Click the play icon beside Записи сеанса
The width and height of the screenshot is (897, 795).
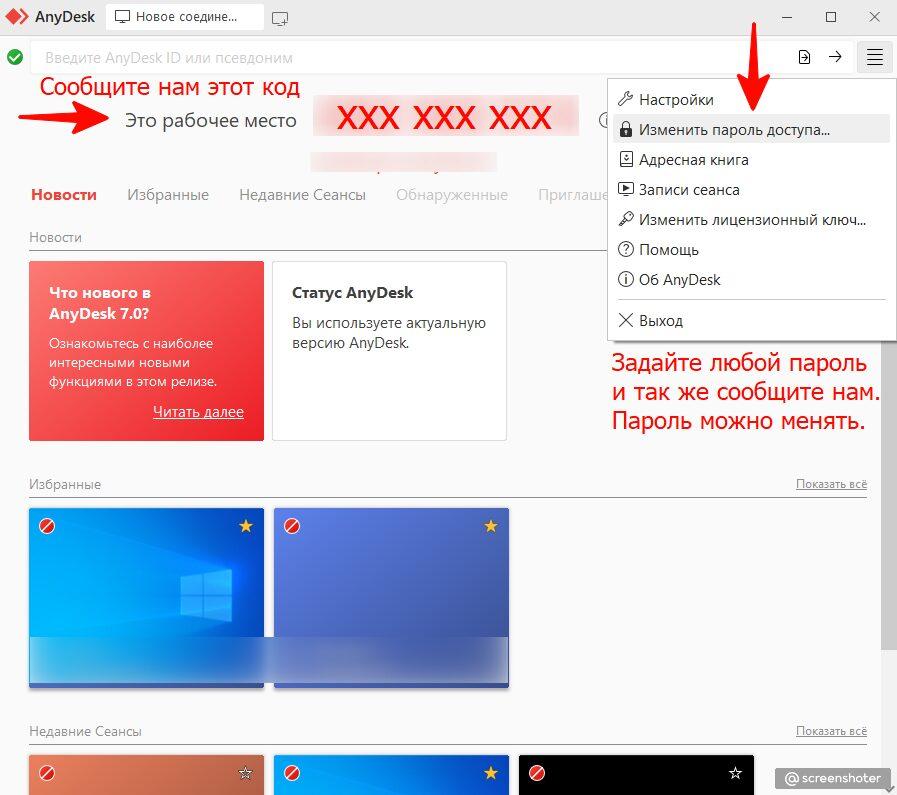[x=626, y=189]
